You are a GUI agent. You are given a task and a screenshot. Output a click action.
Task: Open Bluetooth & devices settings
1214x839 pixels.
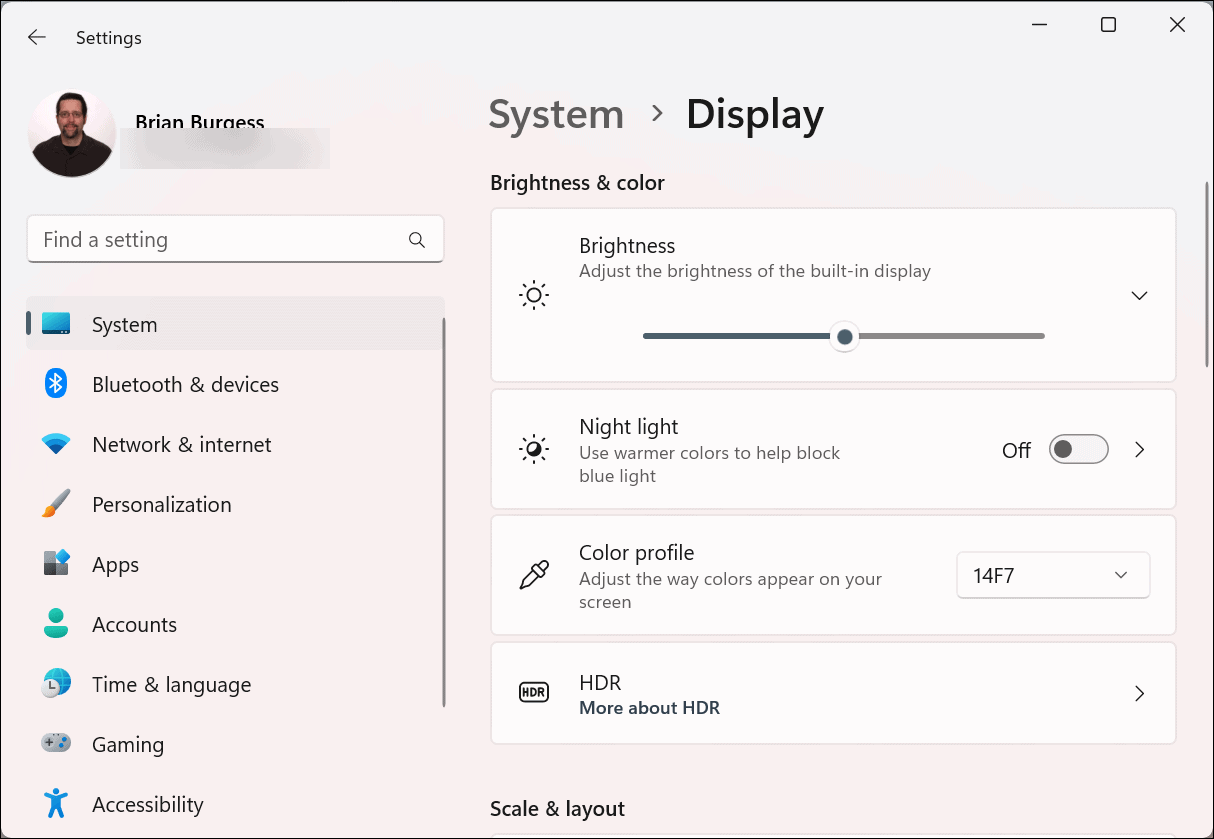click(x=55, y=384)
